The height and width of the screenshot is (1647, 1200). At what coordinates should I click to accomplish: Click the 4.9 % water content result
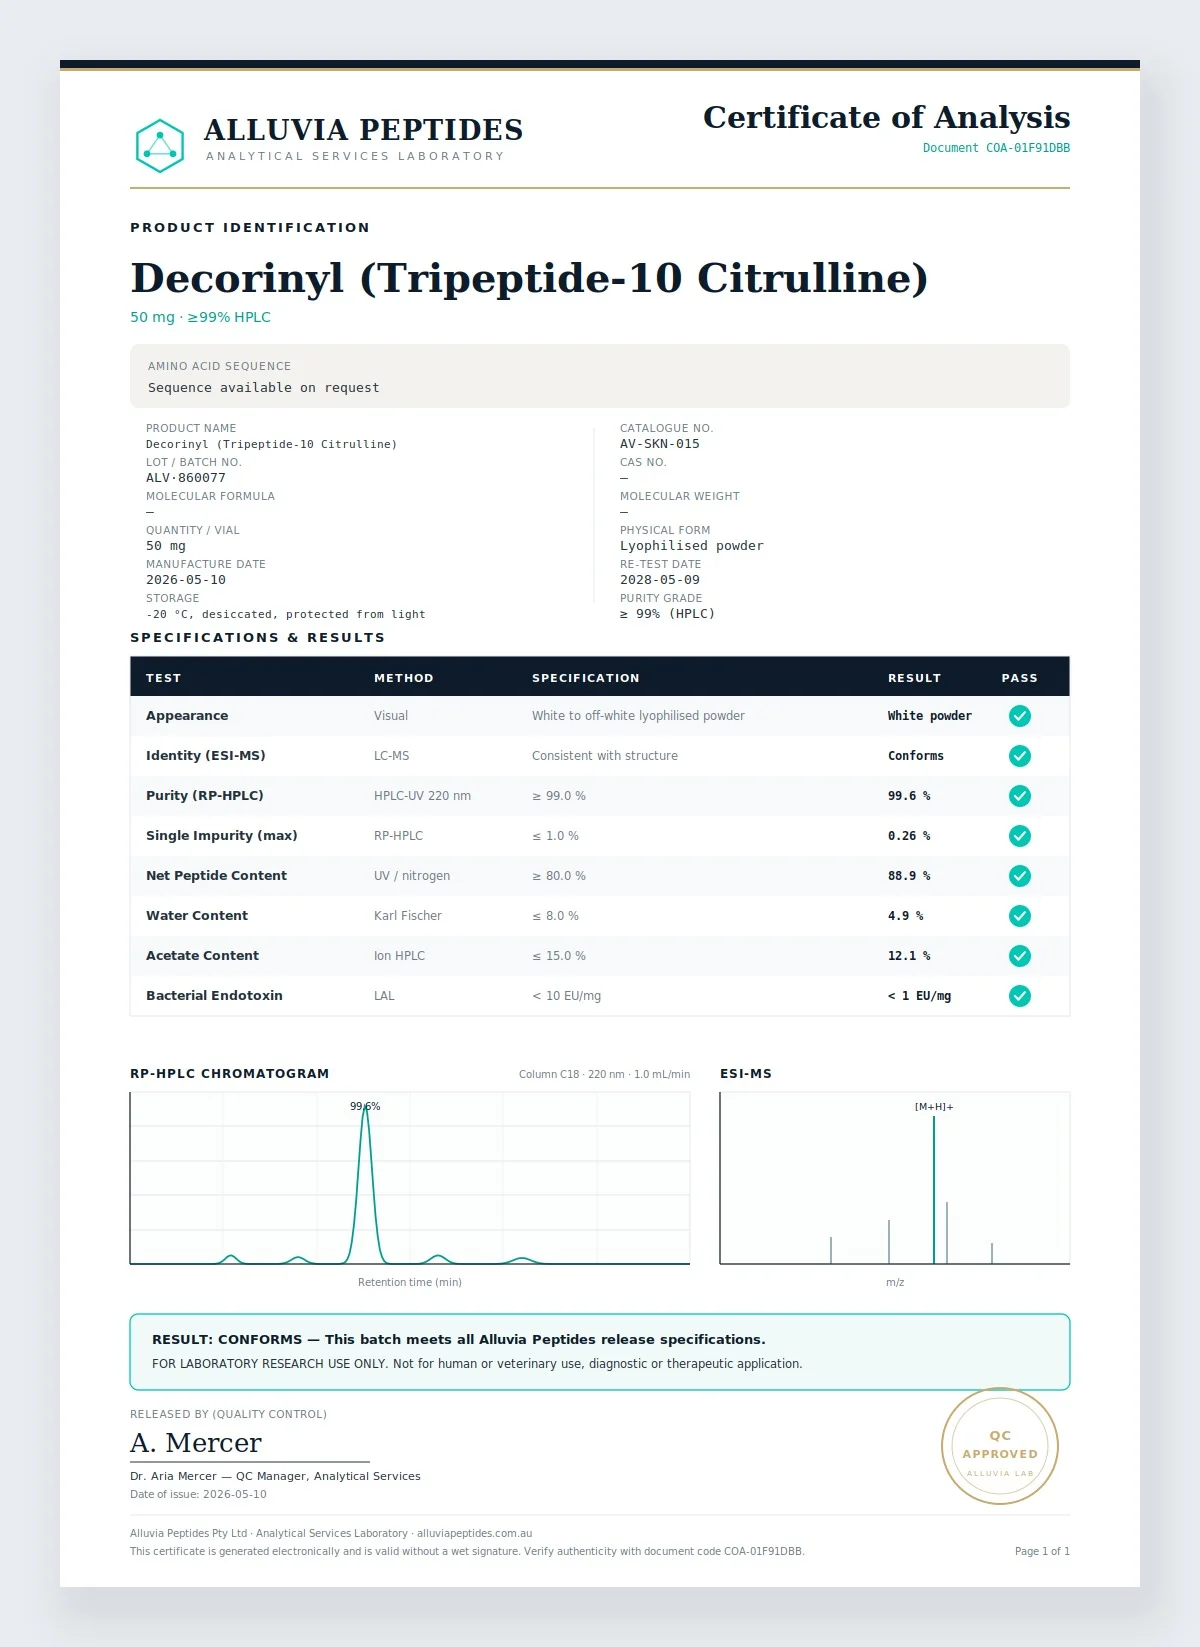click(906, 916)
